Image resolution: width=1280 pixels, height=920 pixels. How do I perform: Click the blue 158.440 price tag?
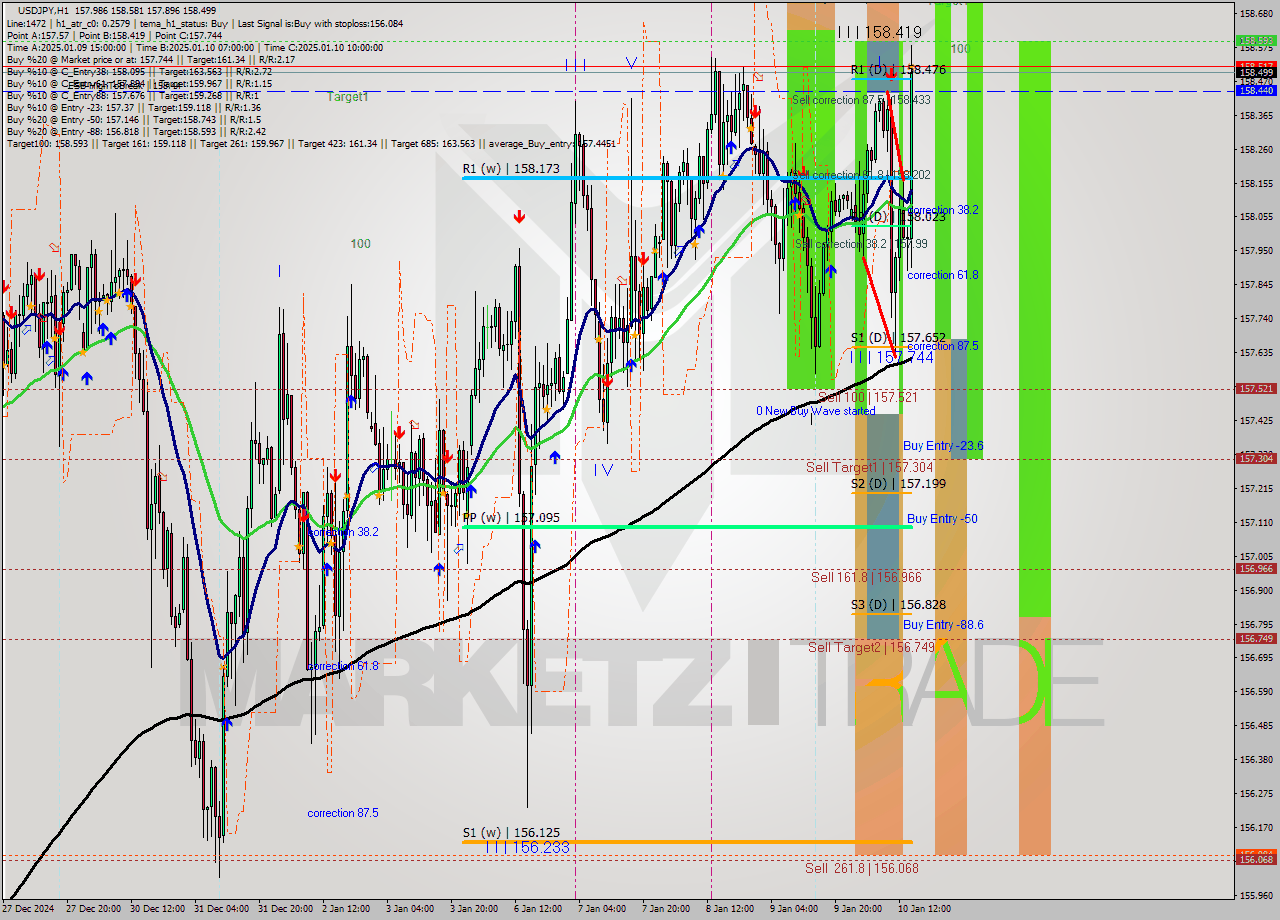pos(1256,90)
